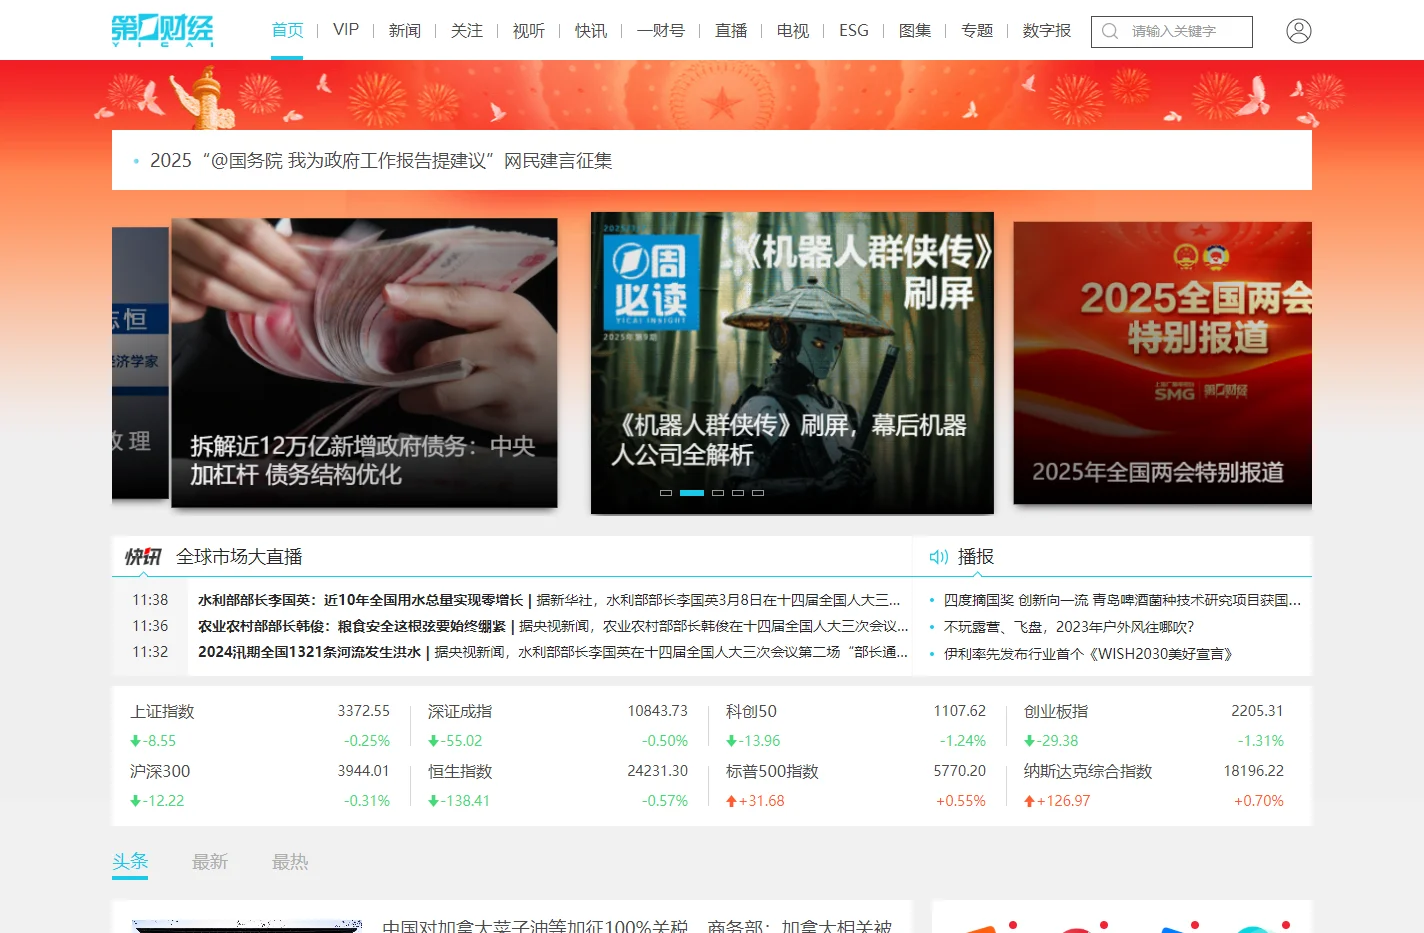Viewport: 1424px width, 933px height.
Task: Open the 机器人群侠传 carousel slide
Action: coord(792,363)
